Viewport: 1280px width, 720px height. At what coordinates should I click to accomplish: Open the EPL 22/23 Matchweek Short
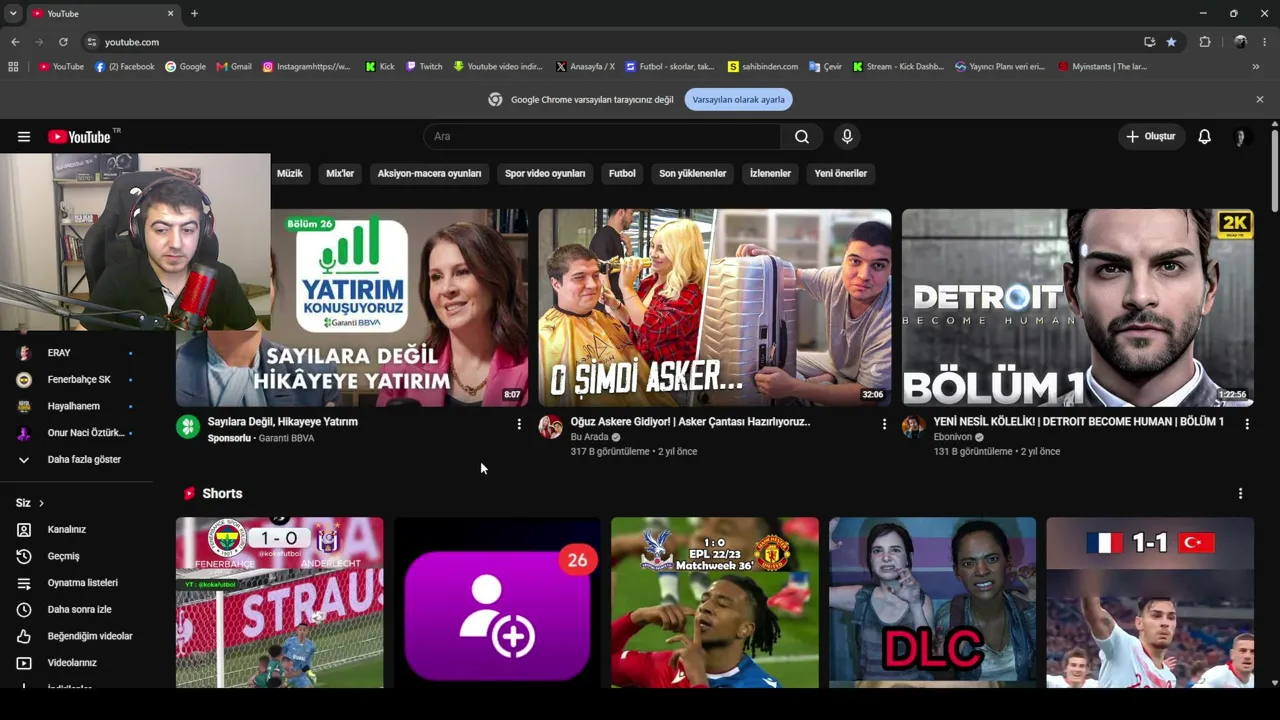(x=715, y=603)
